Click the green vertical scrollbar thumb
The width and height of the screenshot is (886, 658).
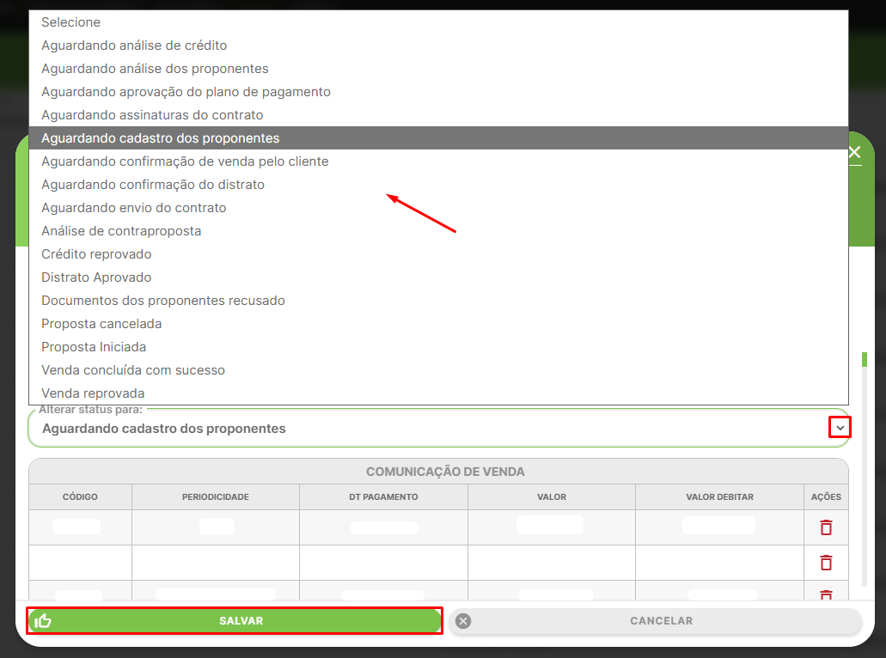click(864, 360)
